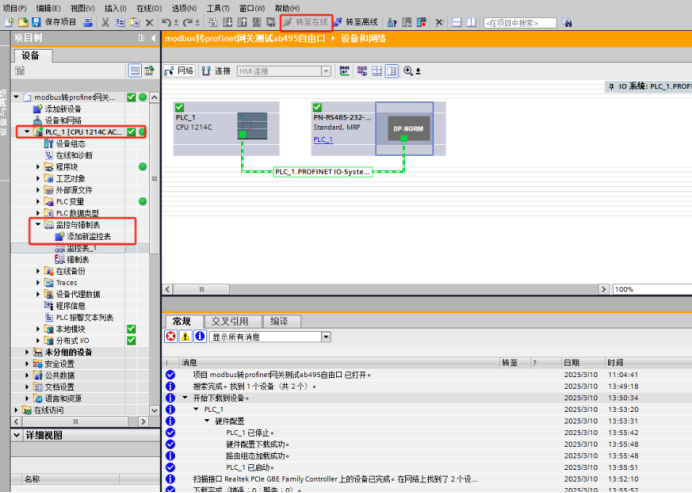Collapse the 监控与强制表 folder

click(x=38, y=225)
